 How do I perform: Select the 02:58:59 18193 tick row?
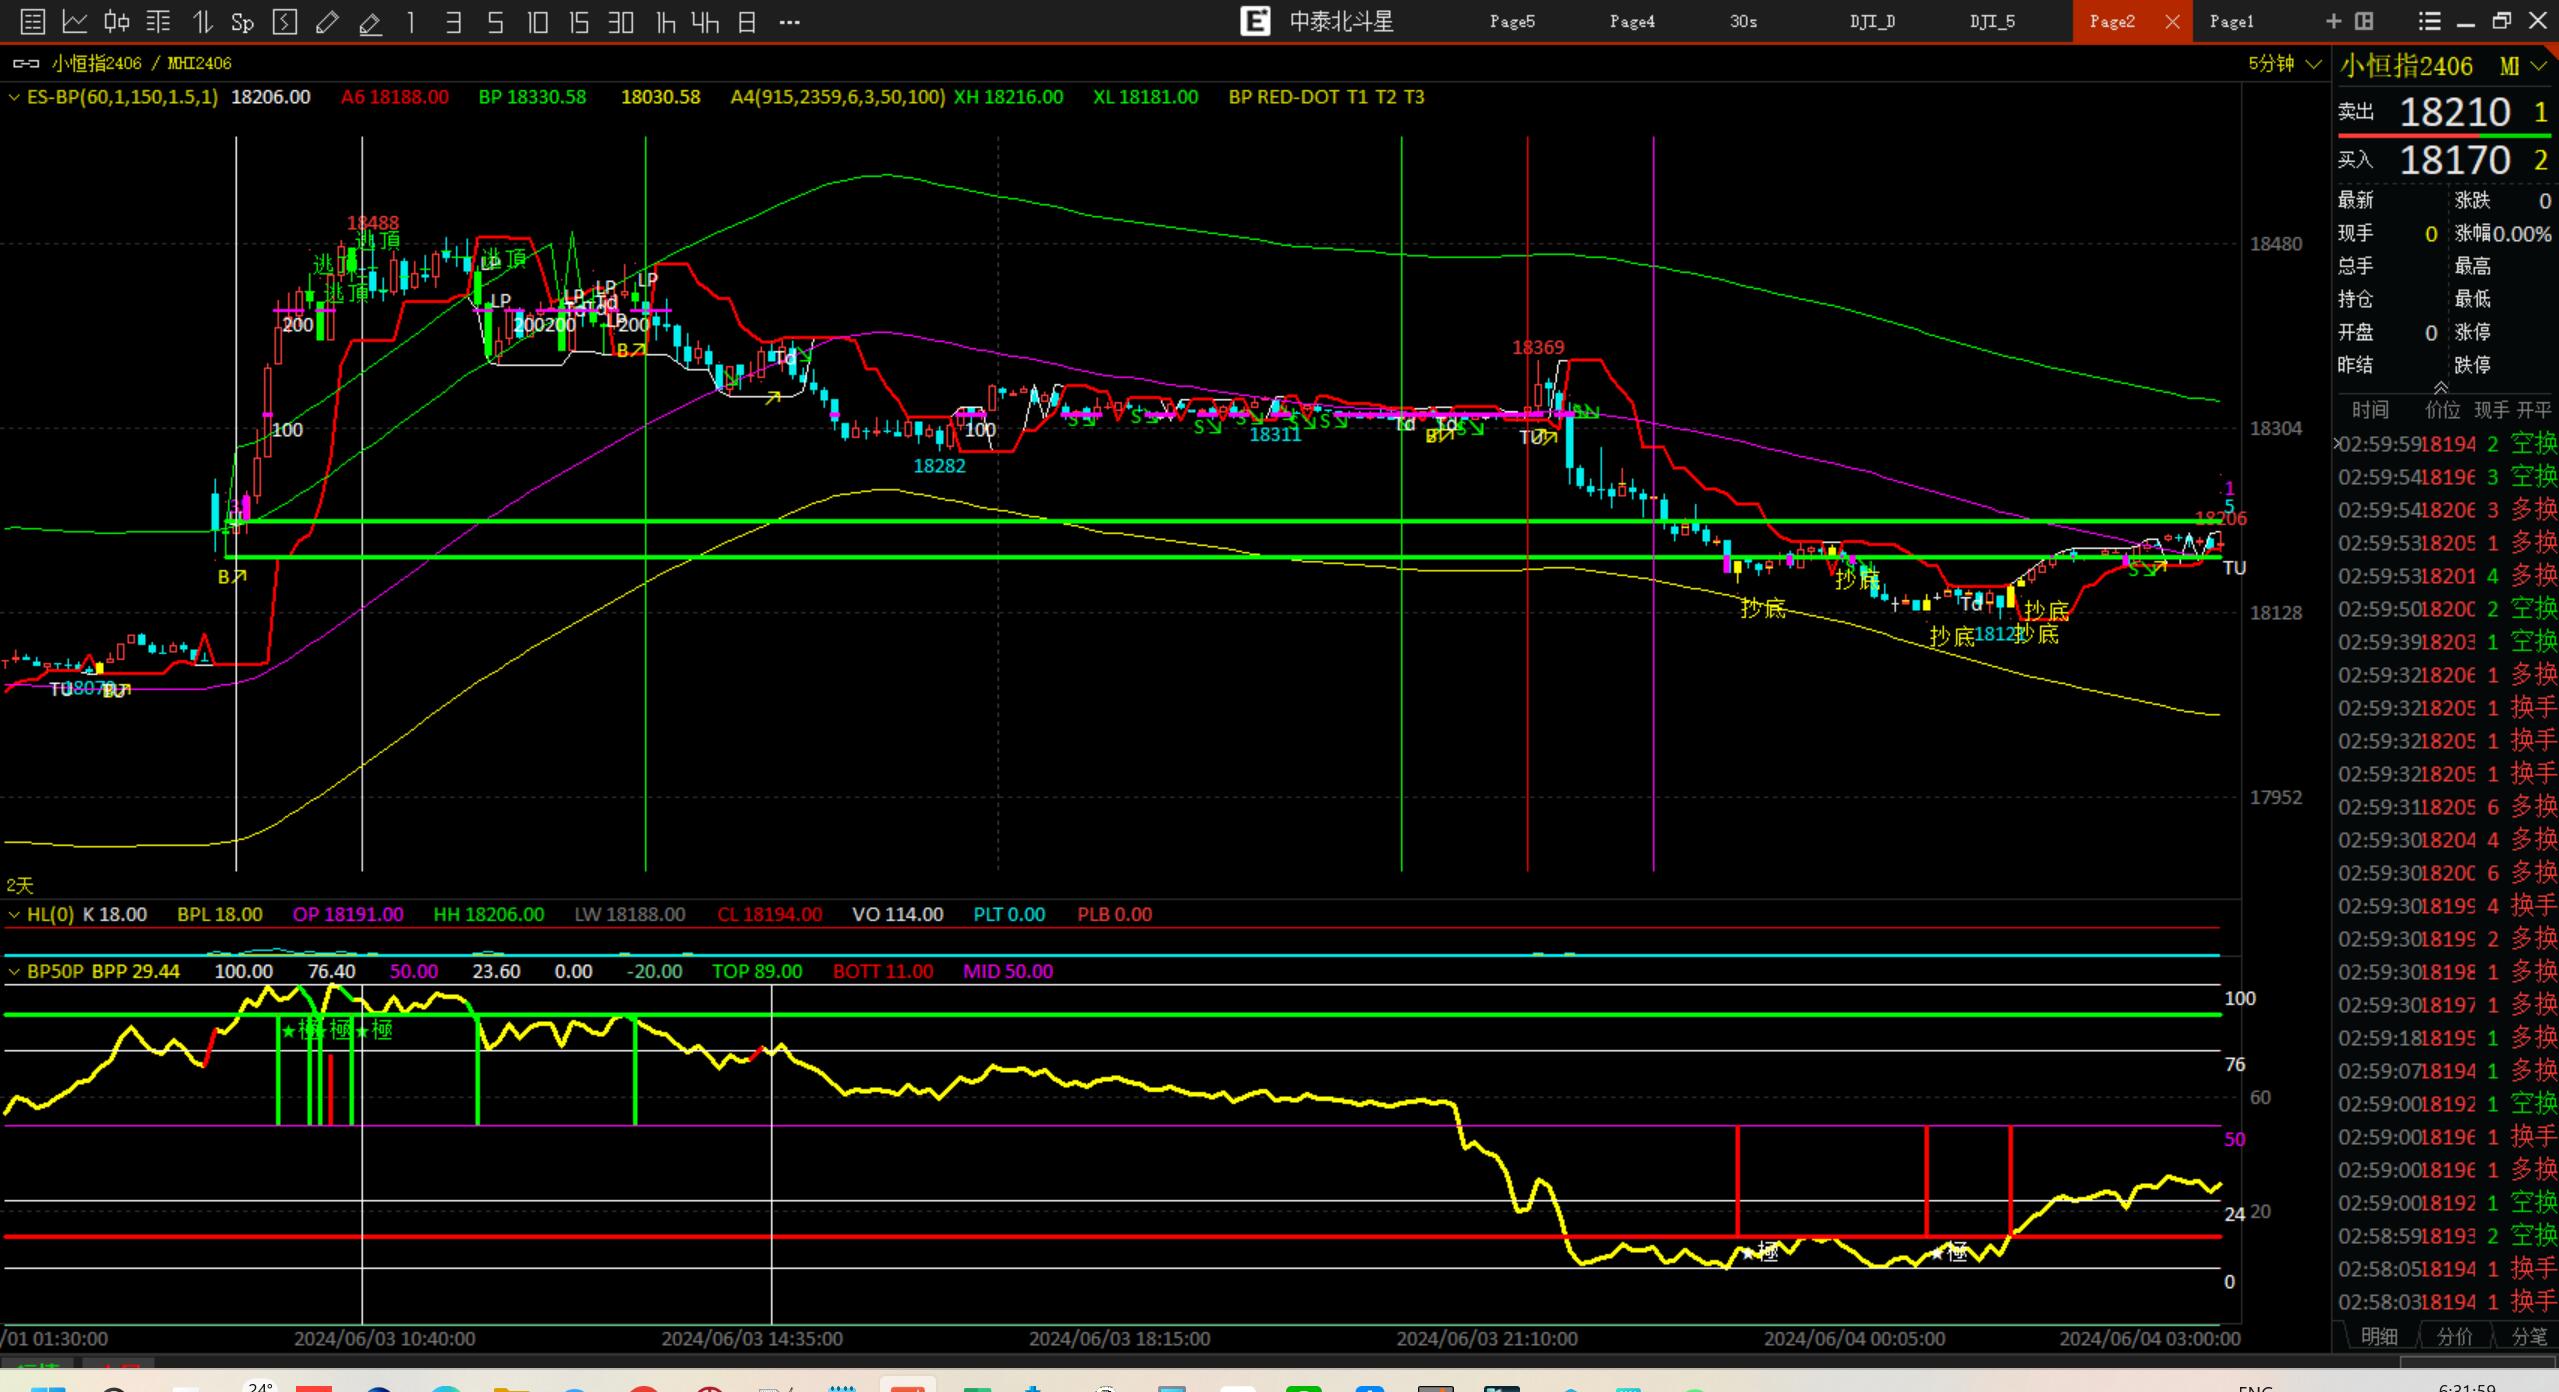(2446, 1236)
